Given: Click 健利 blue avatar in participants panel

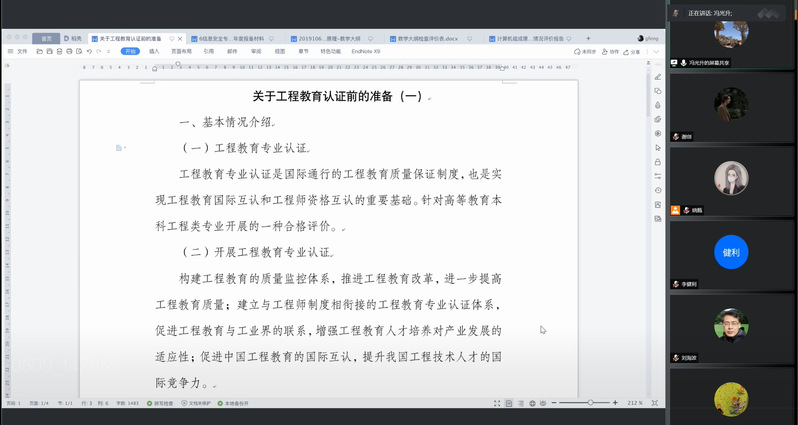Looking at the screenshot, I should (730, 252).
